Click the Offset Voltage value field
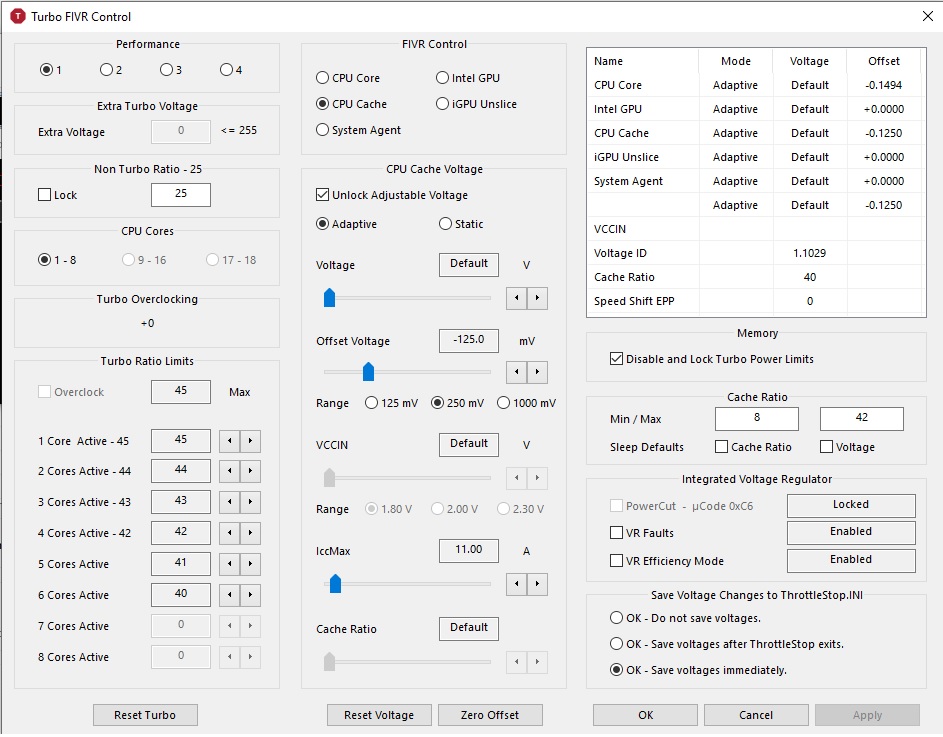 click(468, 341)
